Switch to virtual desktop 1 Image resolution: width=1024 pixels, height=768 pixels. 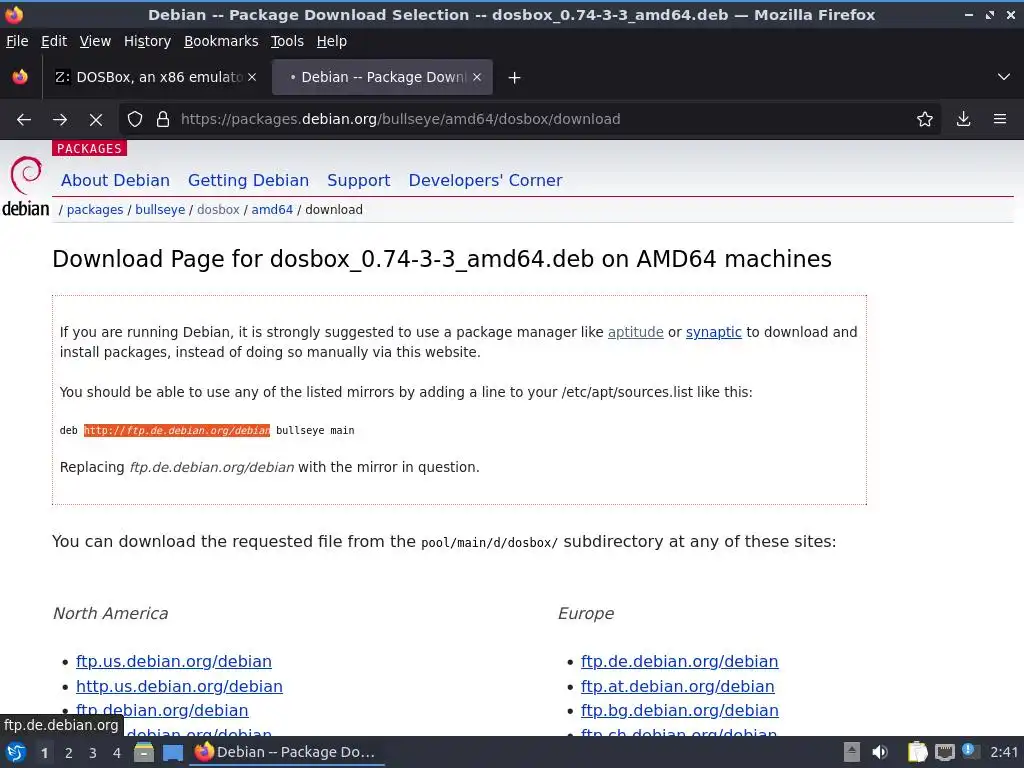pyautogui.click(x=44, y=753)
